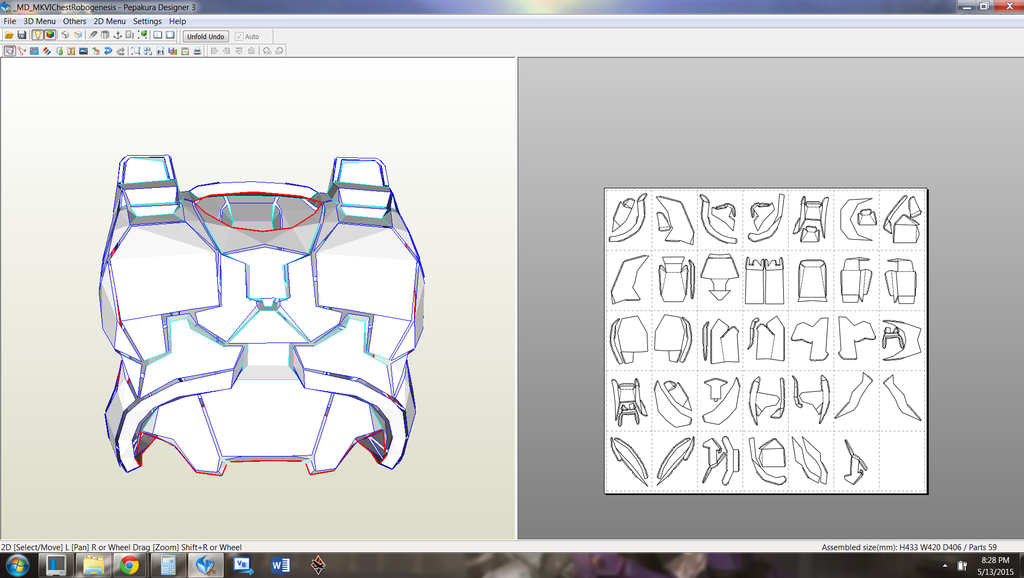Click the Save floppy disk icon
Image resolution: width=1024 pixels, height=578 pixels.
pos(22,35)
